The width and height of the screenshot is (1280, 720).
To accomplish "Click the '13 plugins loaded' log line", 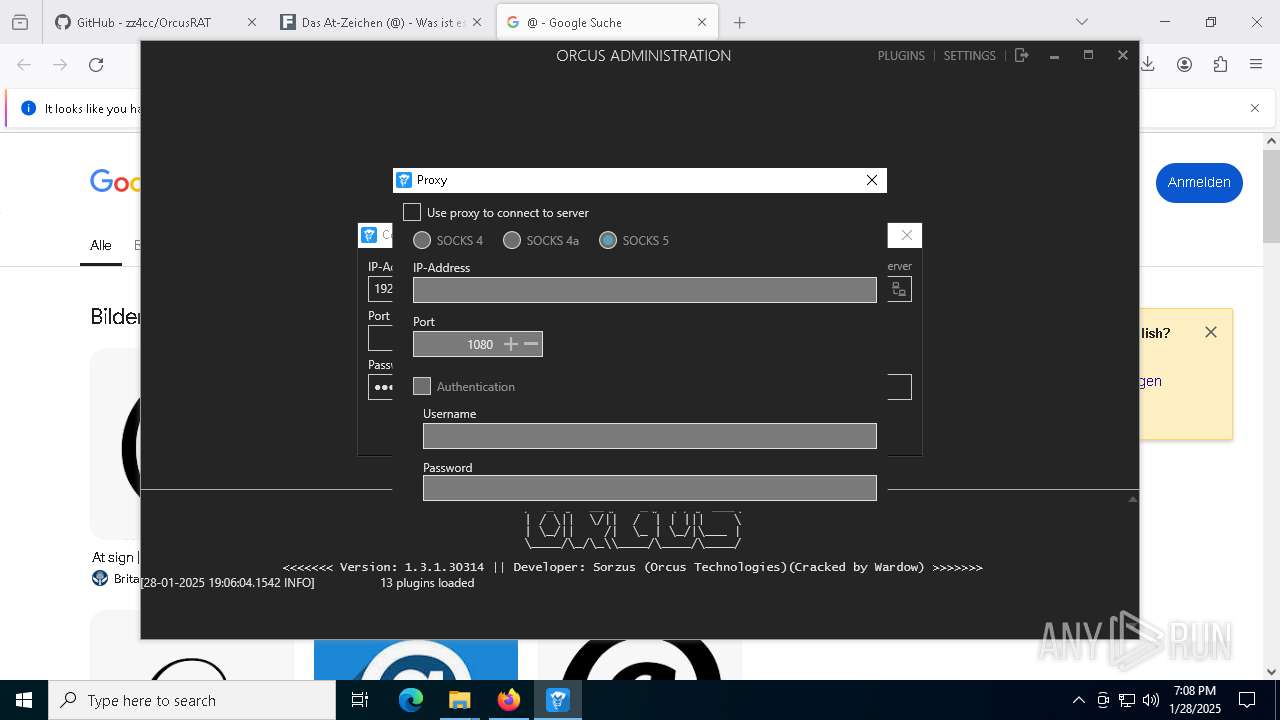I will (427, 583).
